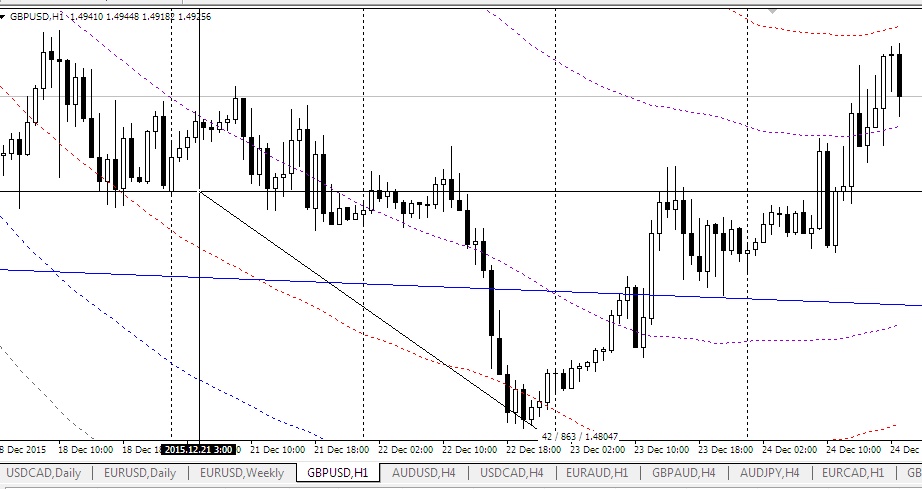922x489 pixels.
Task: Click the 24 Dec 02:00 time label
Action: pyautogui.click(x=790, y=450)
